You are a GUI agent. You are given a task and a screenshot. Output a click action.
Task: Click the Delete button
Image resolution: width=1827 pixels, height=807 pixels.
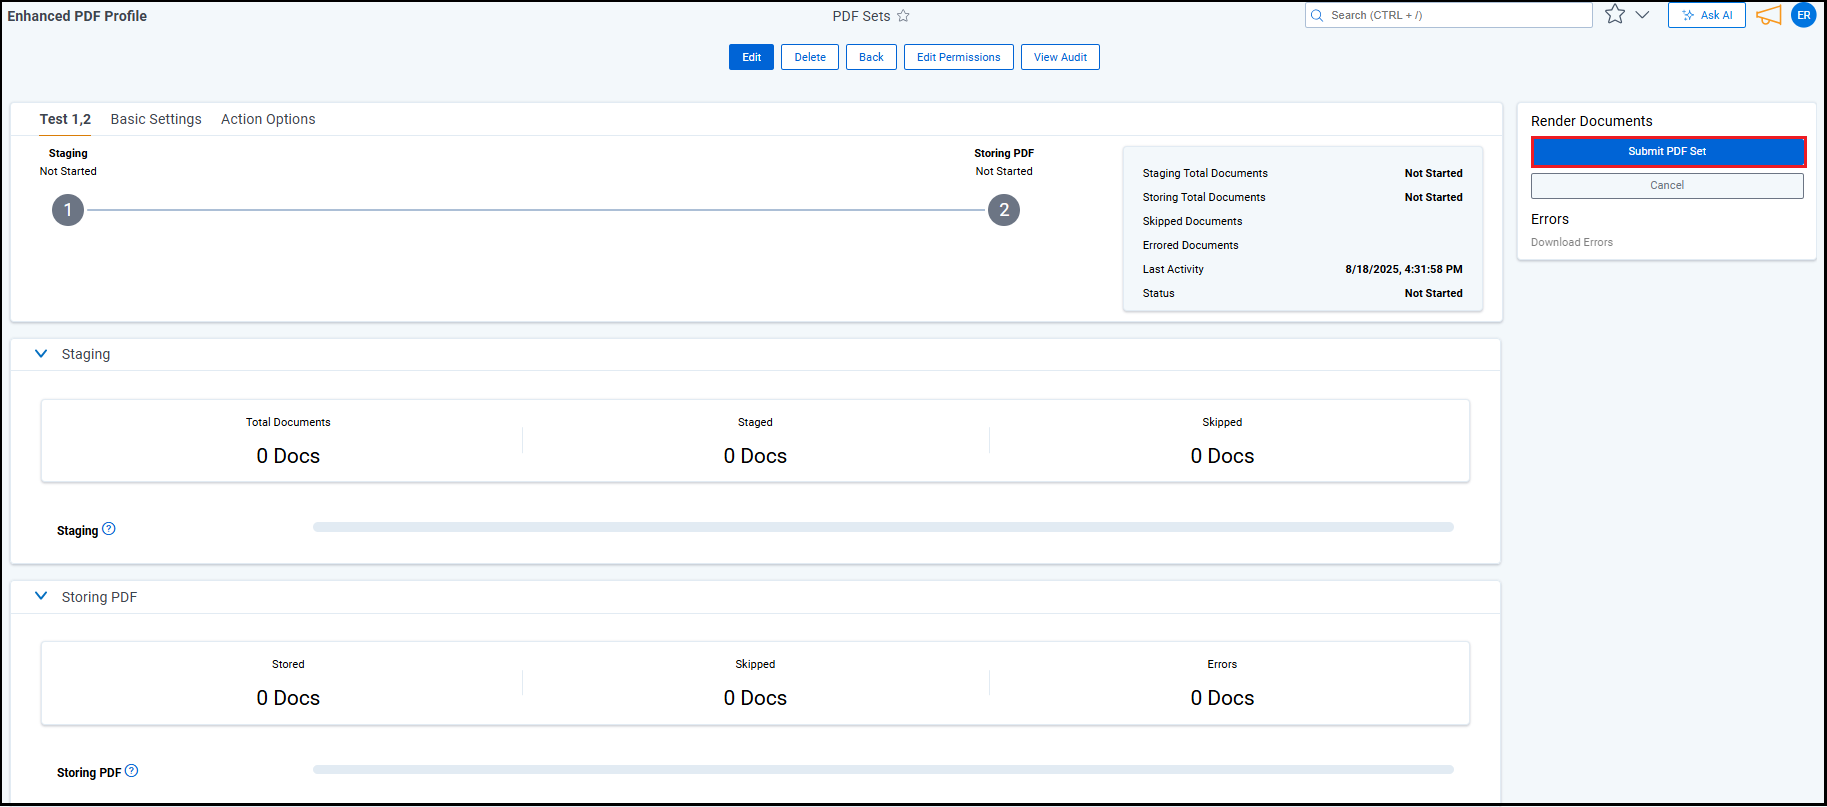810,57
